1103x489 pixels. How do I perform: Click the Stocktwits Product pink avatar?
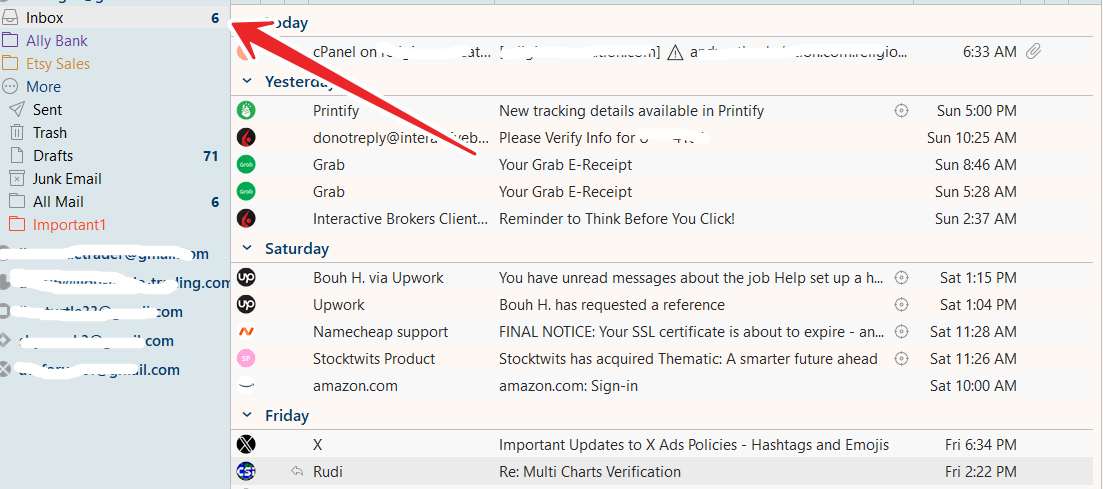click(x=246, y=359)
